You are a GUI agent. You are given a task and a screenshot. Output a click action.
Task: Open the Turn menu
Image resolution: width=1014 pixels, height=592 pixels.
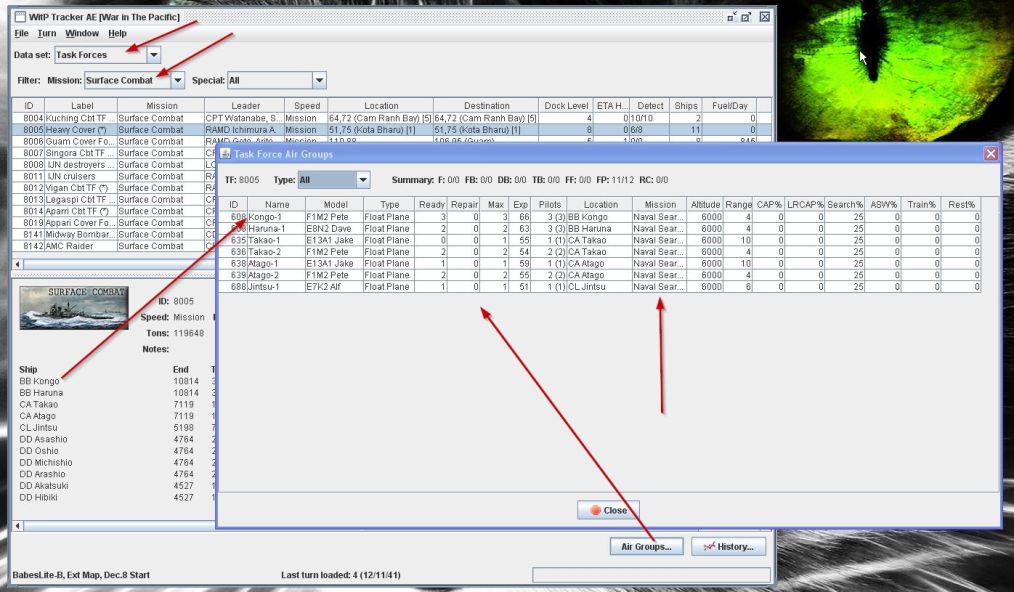(47, 33)
